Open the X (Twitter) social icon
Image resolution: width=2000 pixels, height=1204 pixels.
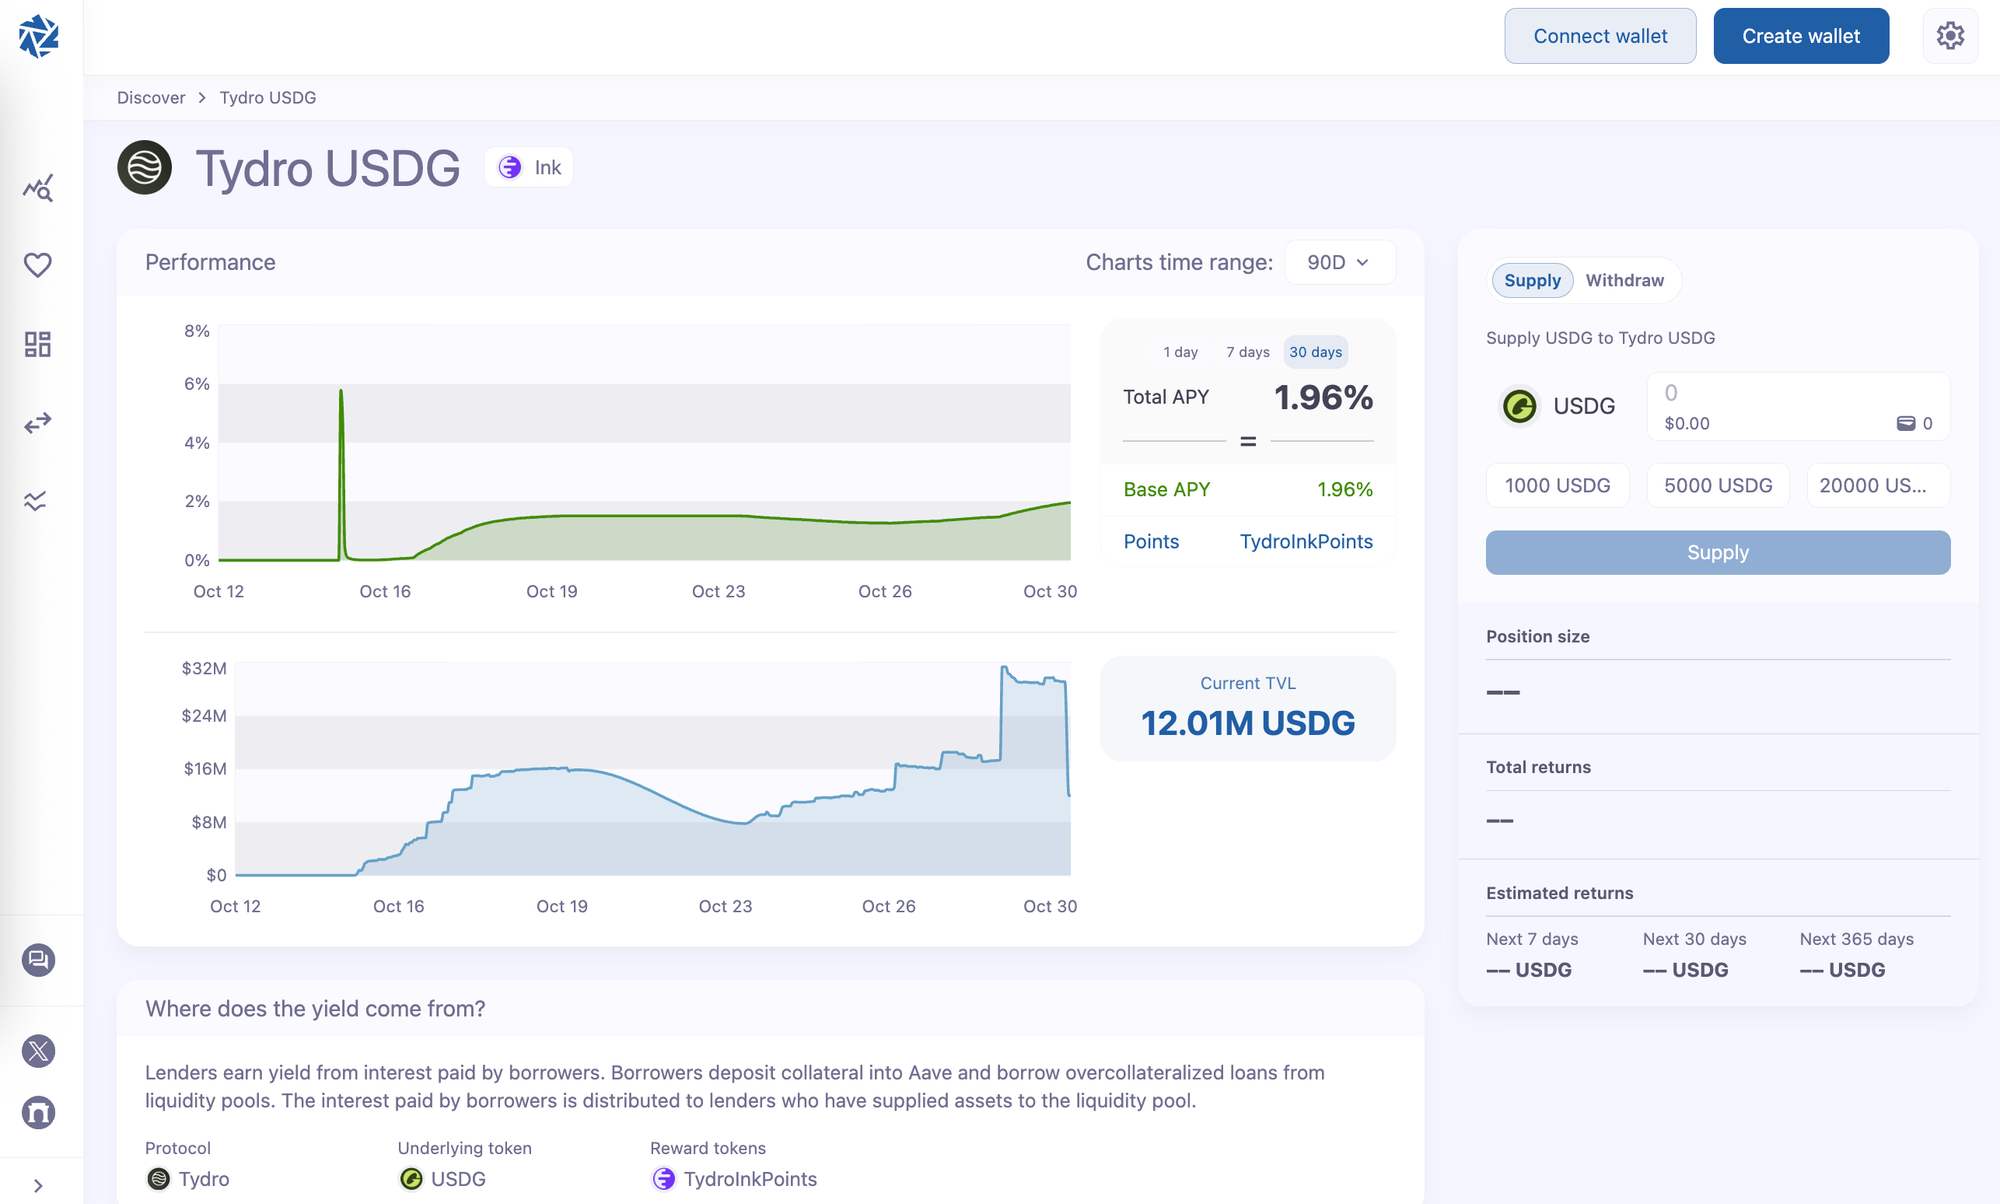[38, 1051]
